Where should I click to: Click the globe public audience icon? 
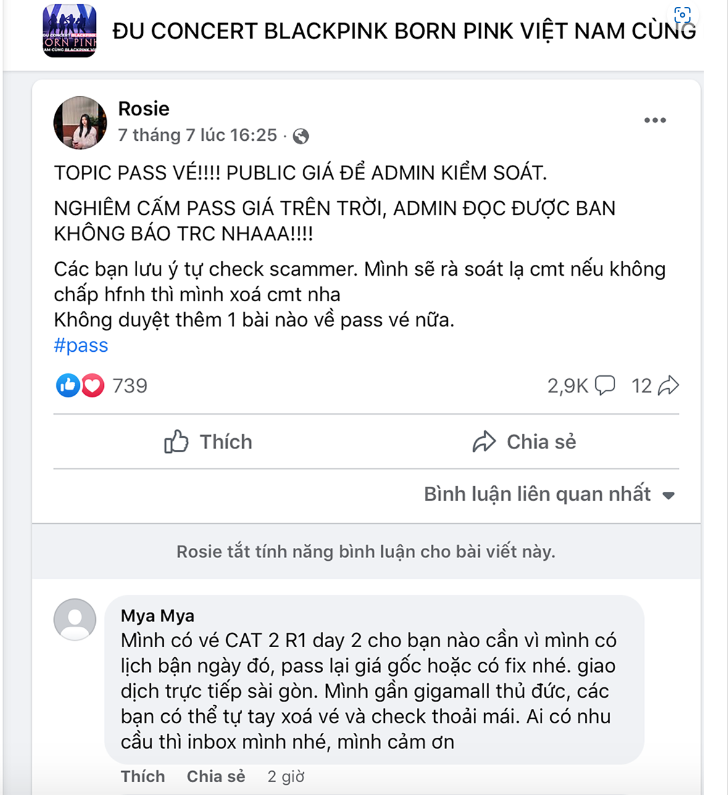click(300, 136)
